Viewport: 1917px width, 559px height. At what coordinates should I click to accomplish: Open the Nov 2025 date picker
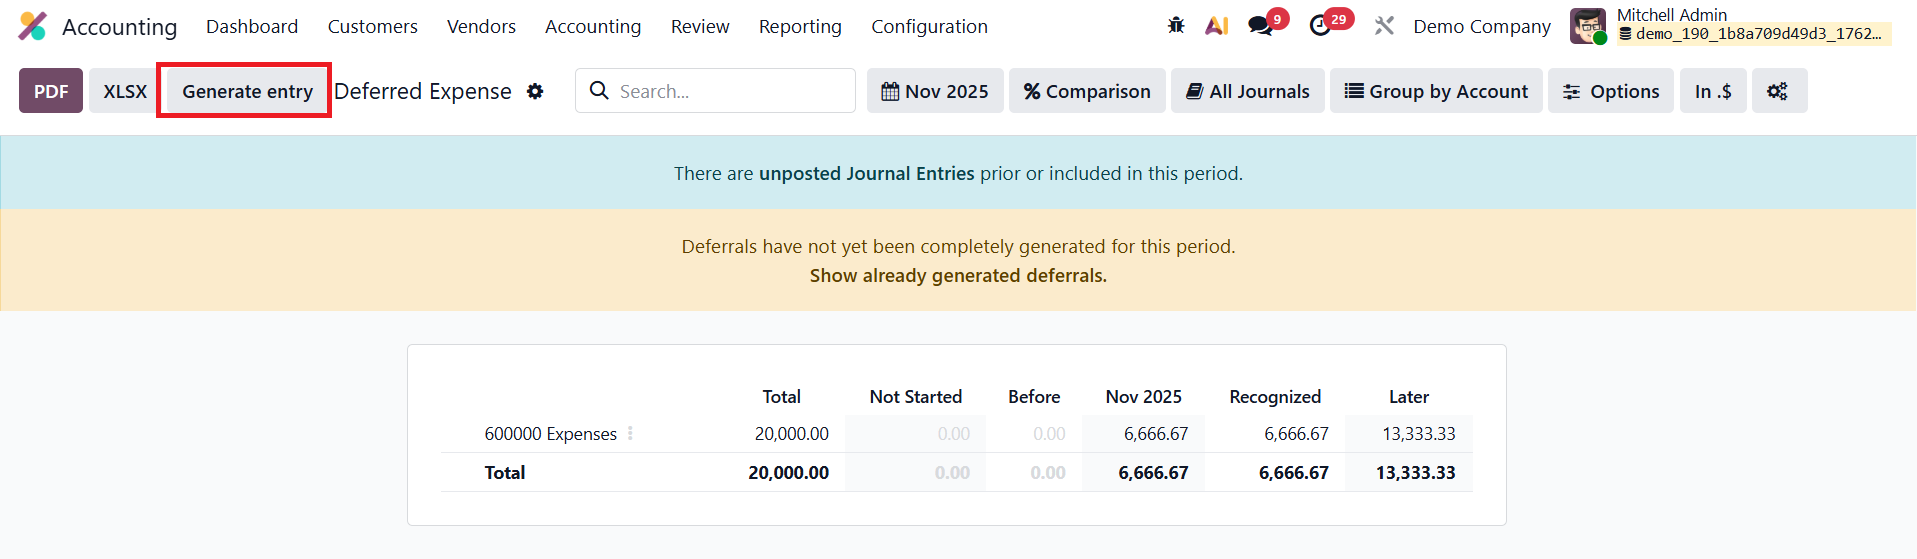[934, 91]
